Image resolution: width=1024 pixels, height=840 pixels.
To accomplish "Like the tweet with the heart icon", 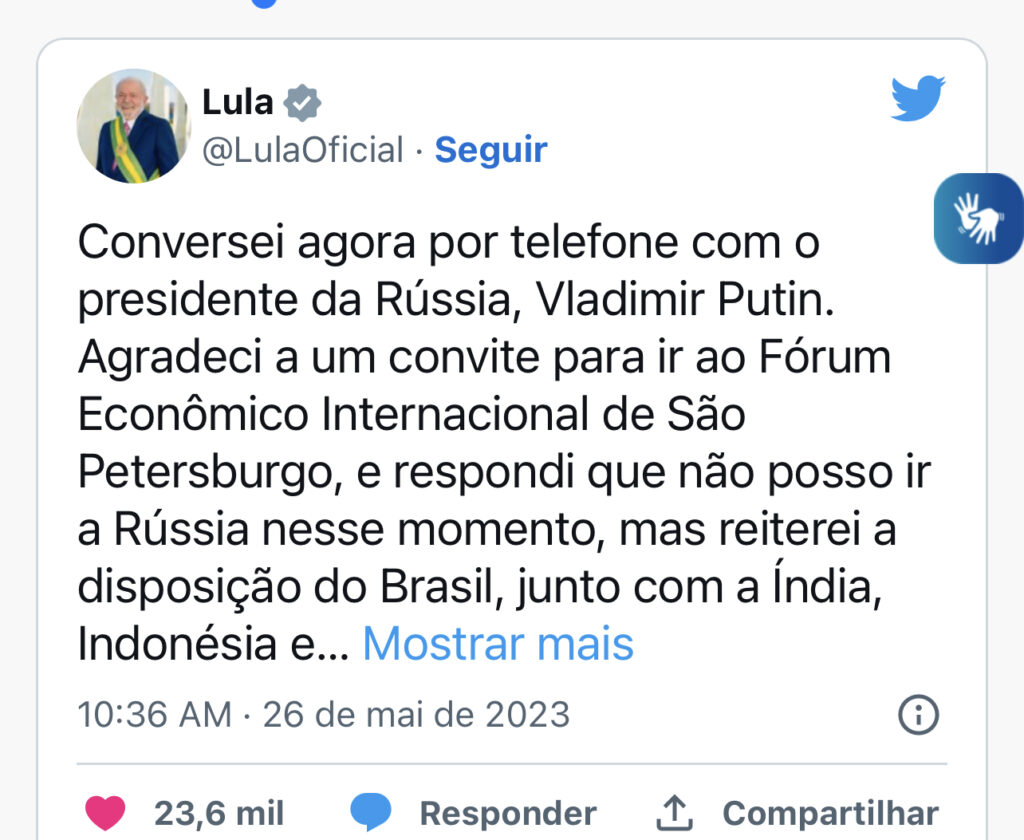I will [x=104, y=813].
